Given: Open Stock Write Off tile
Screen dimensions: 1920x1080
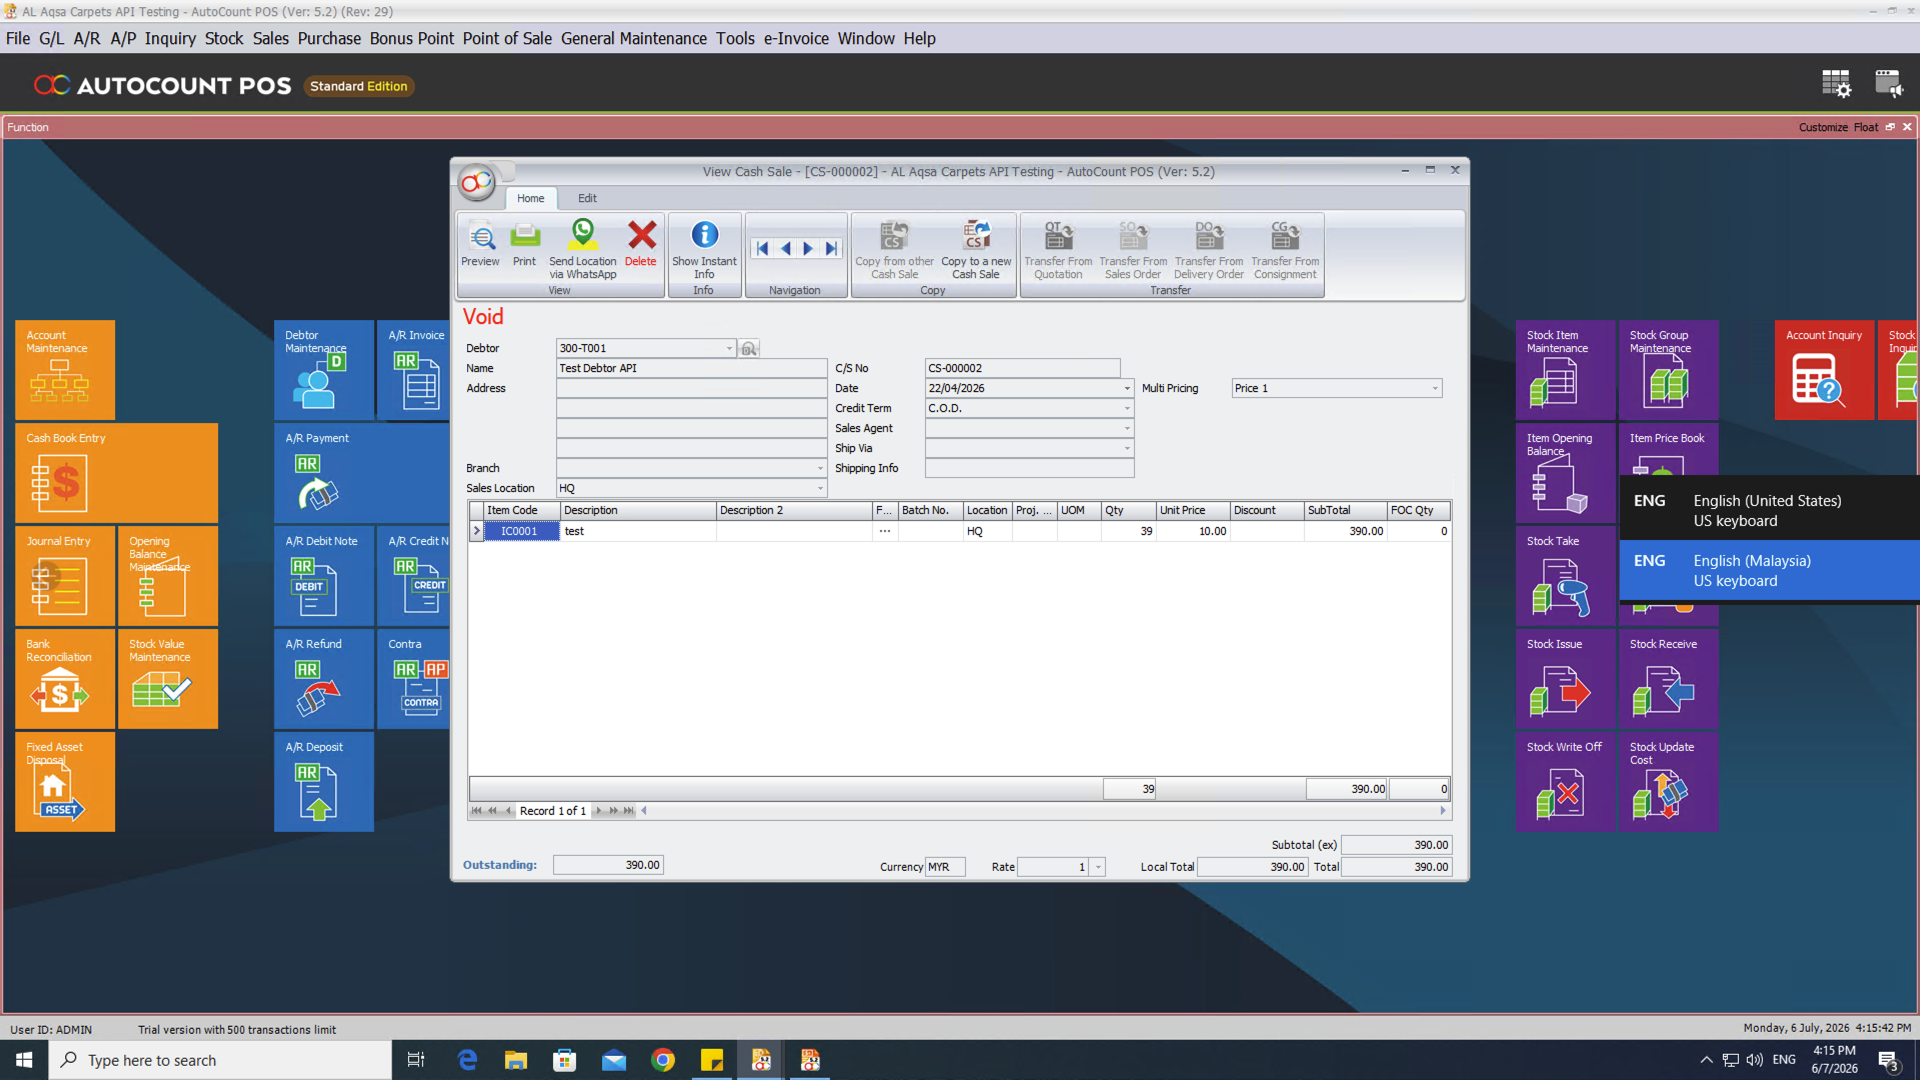Looking at the screenshot, I should click(x=1565, y=782).
